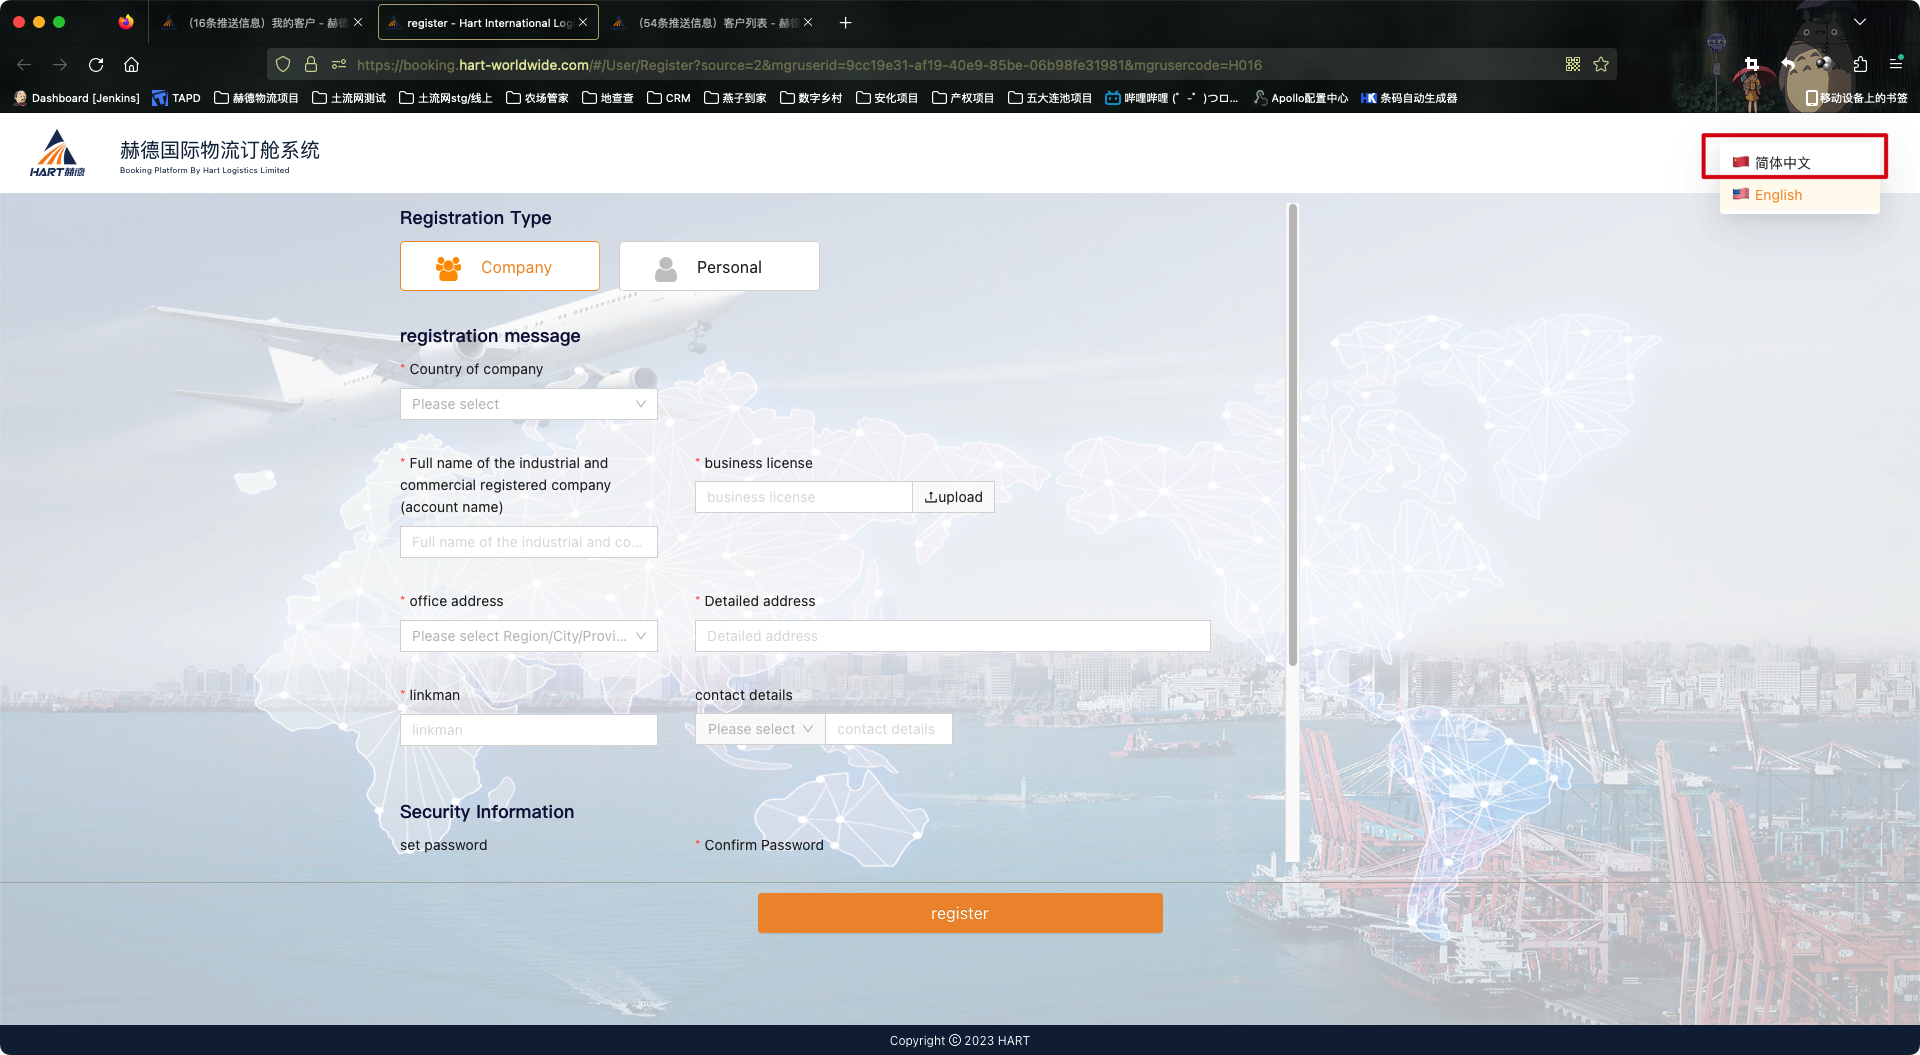Choose English from the language menu
This screenshot has height=1055, width=1920.
click(x=1778, y=195)
